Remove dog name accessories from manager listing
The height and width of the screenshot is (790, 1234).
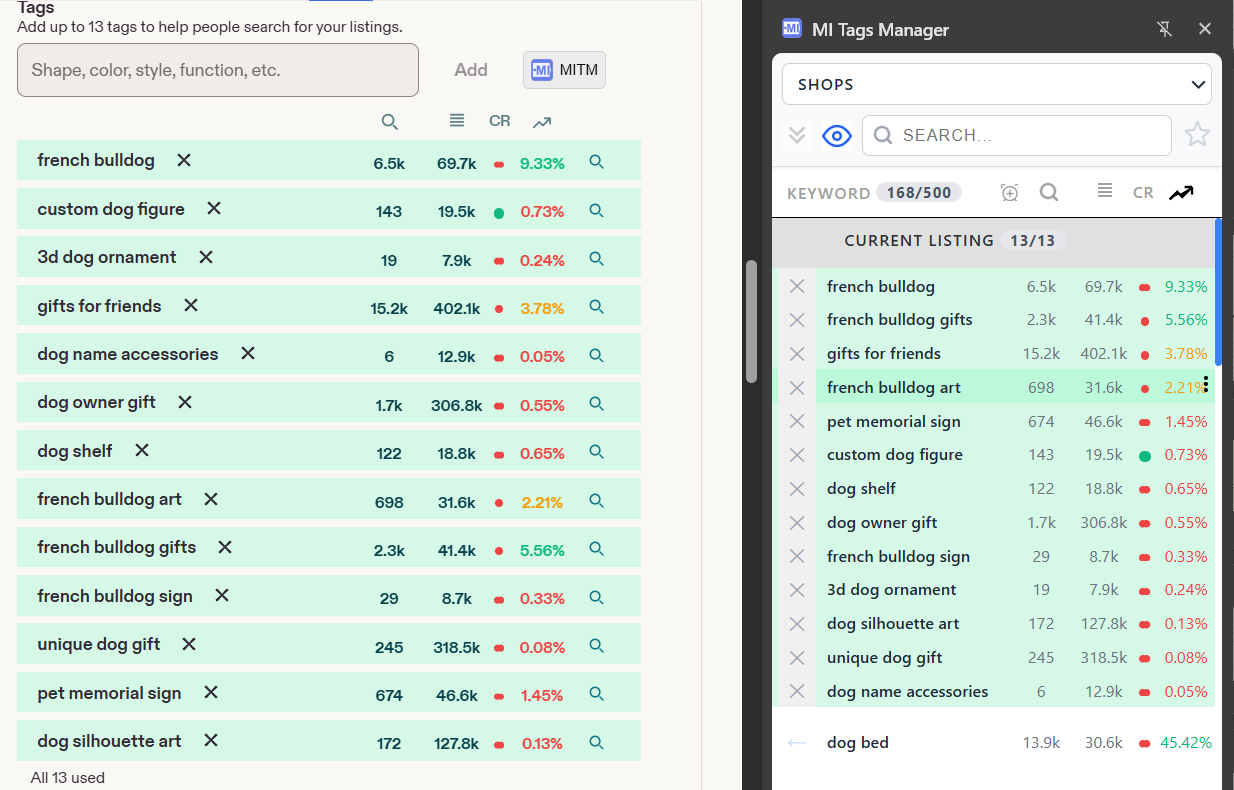click(797, 691)
